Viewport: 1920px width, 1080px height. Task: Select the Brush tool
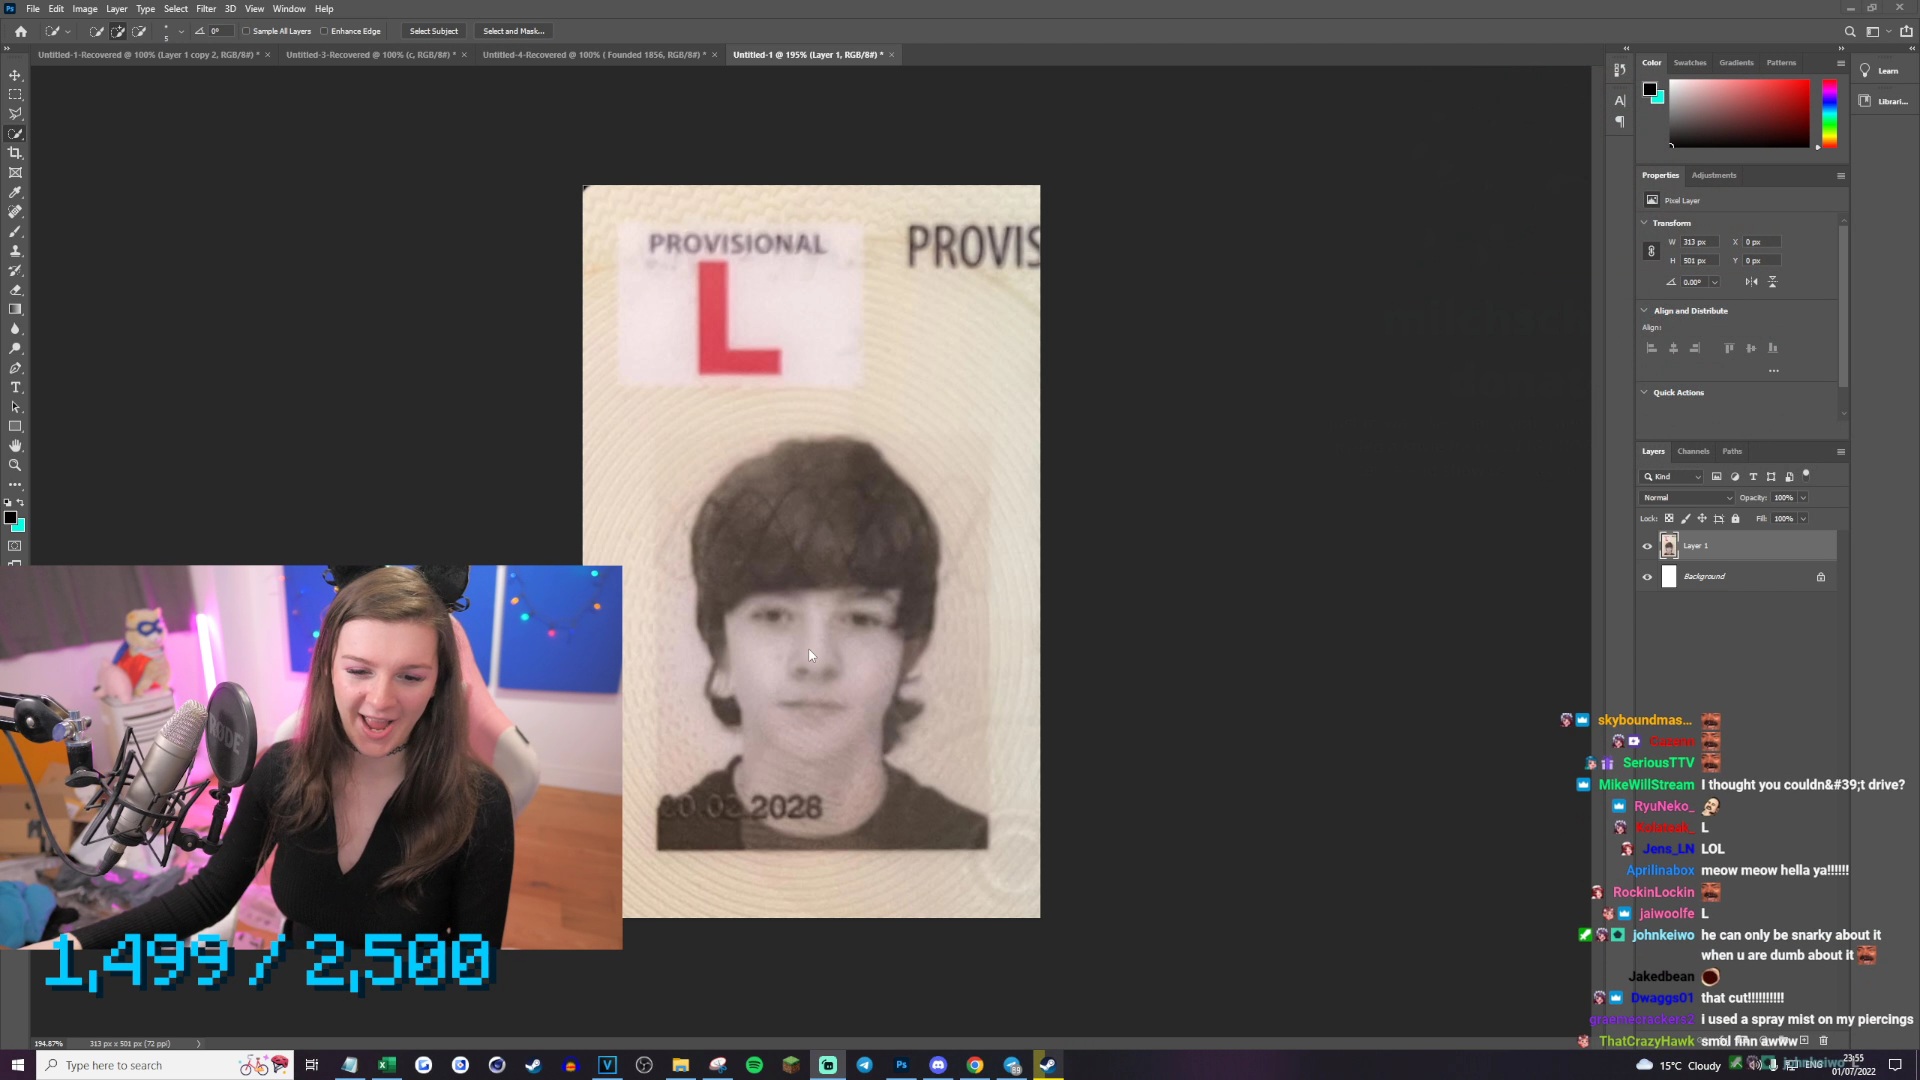coord(15,231)
